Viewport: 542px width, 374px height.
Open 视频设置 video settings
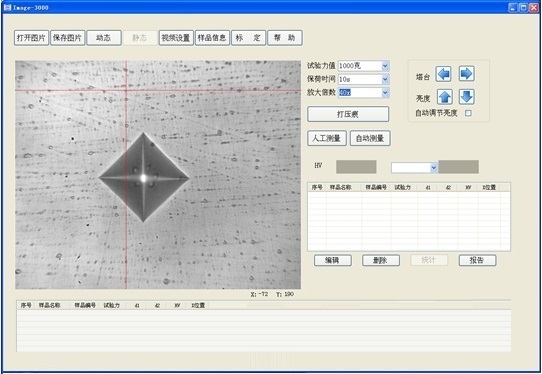(176, 38)
